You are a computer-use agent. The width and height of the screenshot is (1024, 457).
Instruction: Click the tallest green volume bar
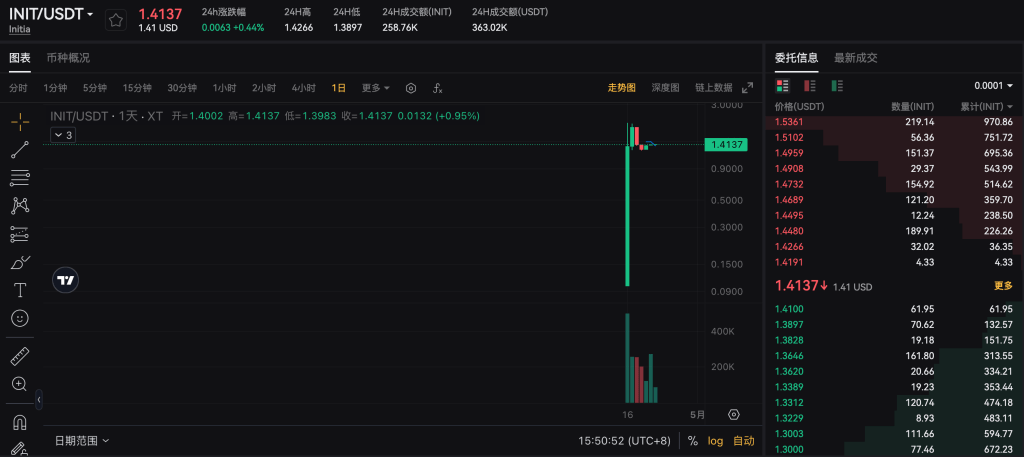628,358
